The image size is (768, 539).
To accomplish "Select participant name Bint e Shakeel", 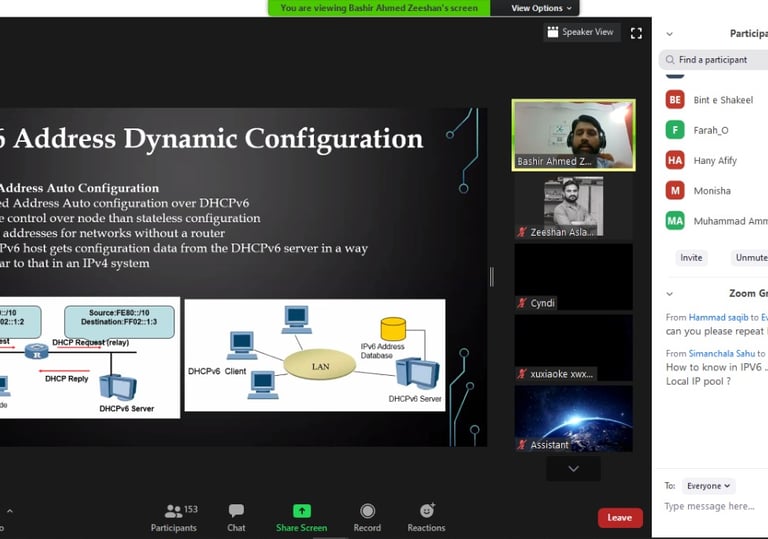I will 723,100.
